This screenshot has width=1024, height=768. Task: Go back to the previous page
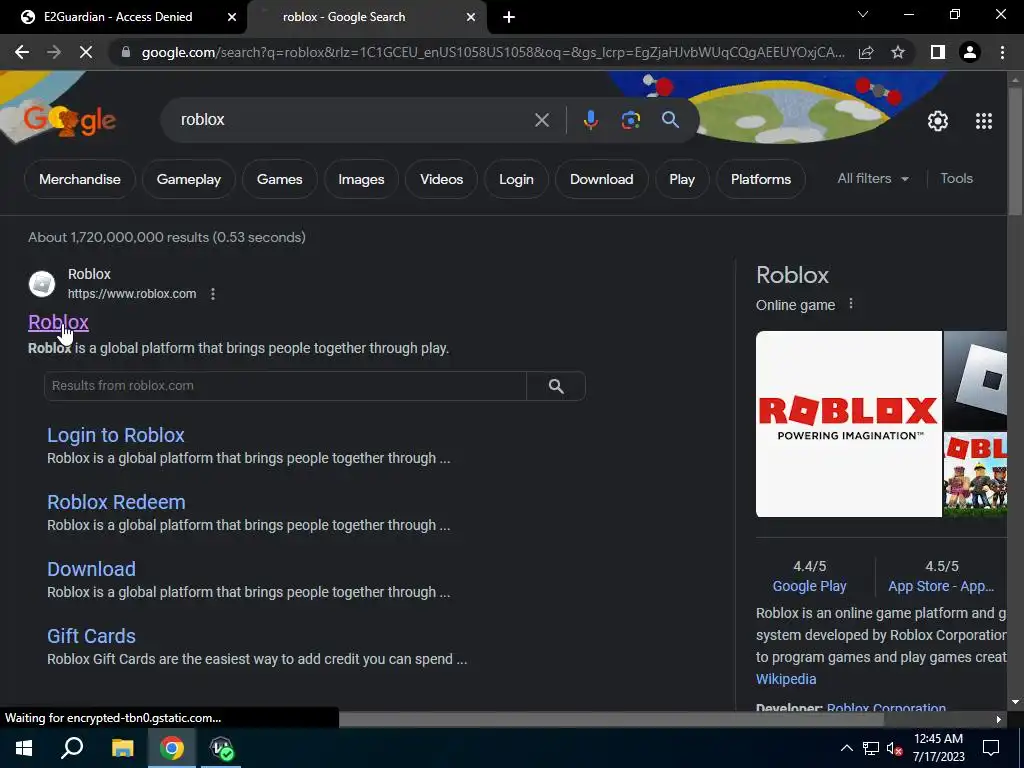click(x=22, y=52)
